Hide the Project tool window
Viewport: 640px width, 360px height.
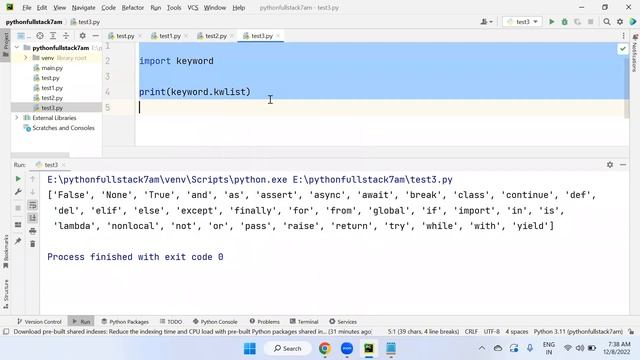pyautogui.click(x=96, y=36)
